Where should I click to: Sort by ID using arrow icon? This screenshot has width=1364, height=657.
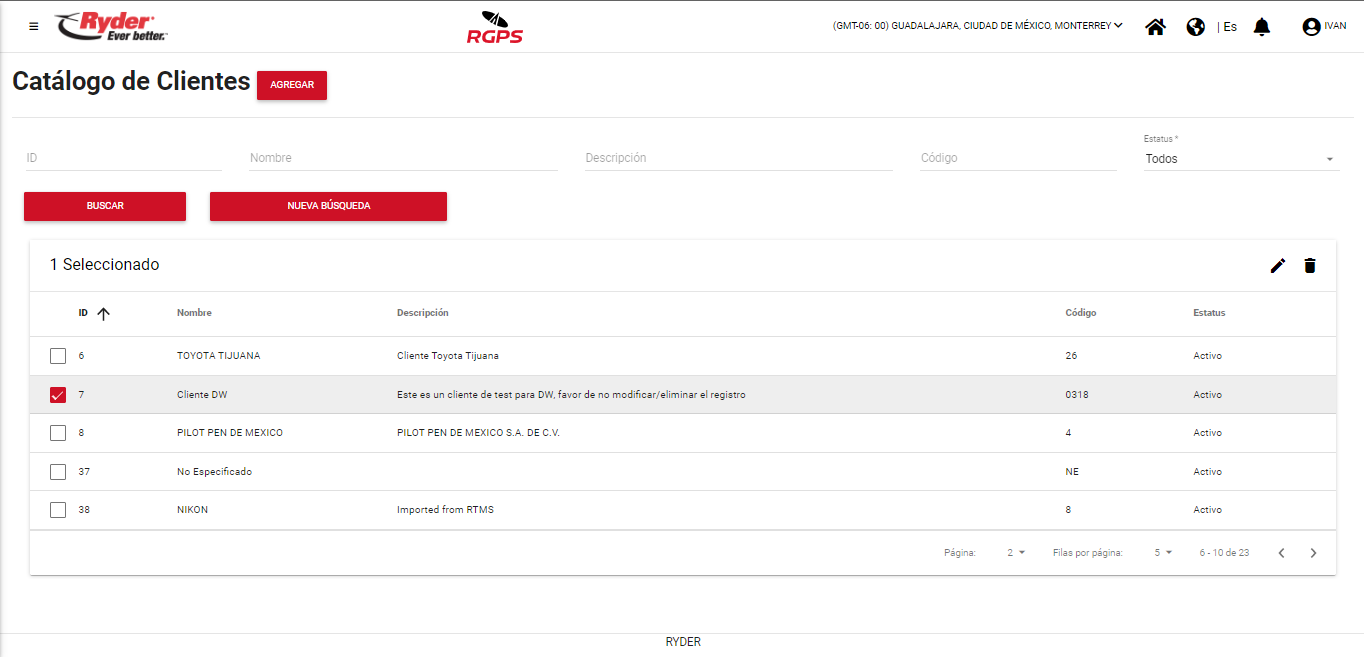point(103,313)
